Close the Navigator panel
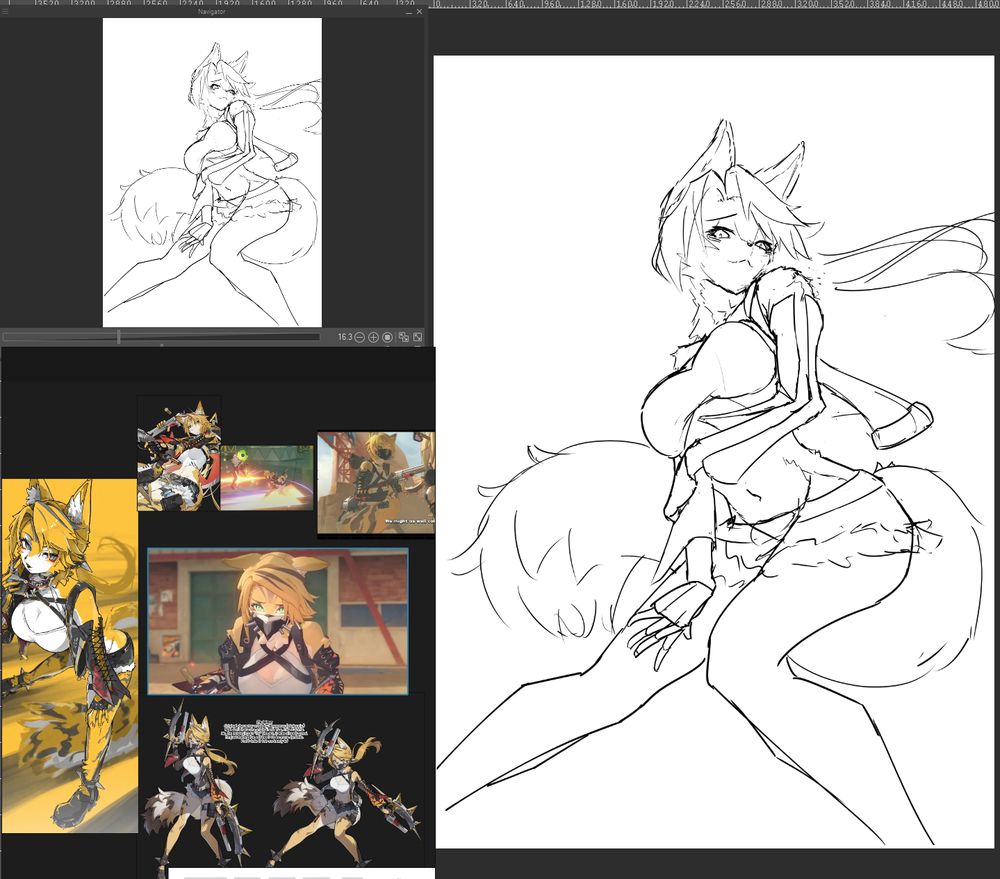1000x879 pixels. [419, 11]
